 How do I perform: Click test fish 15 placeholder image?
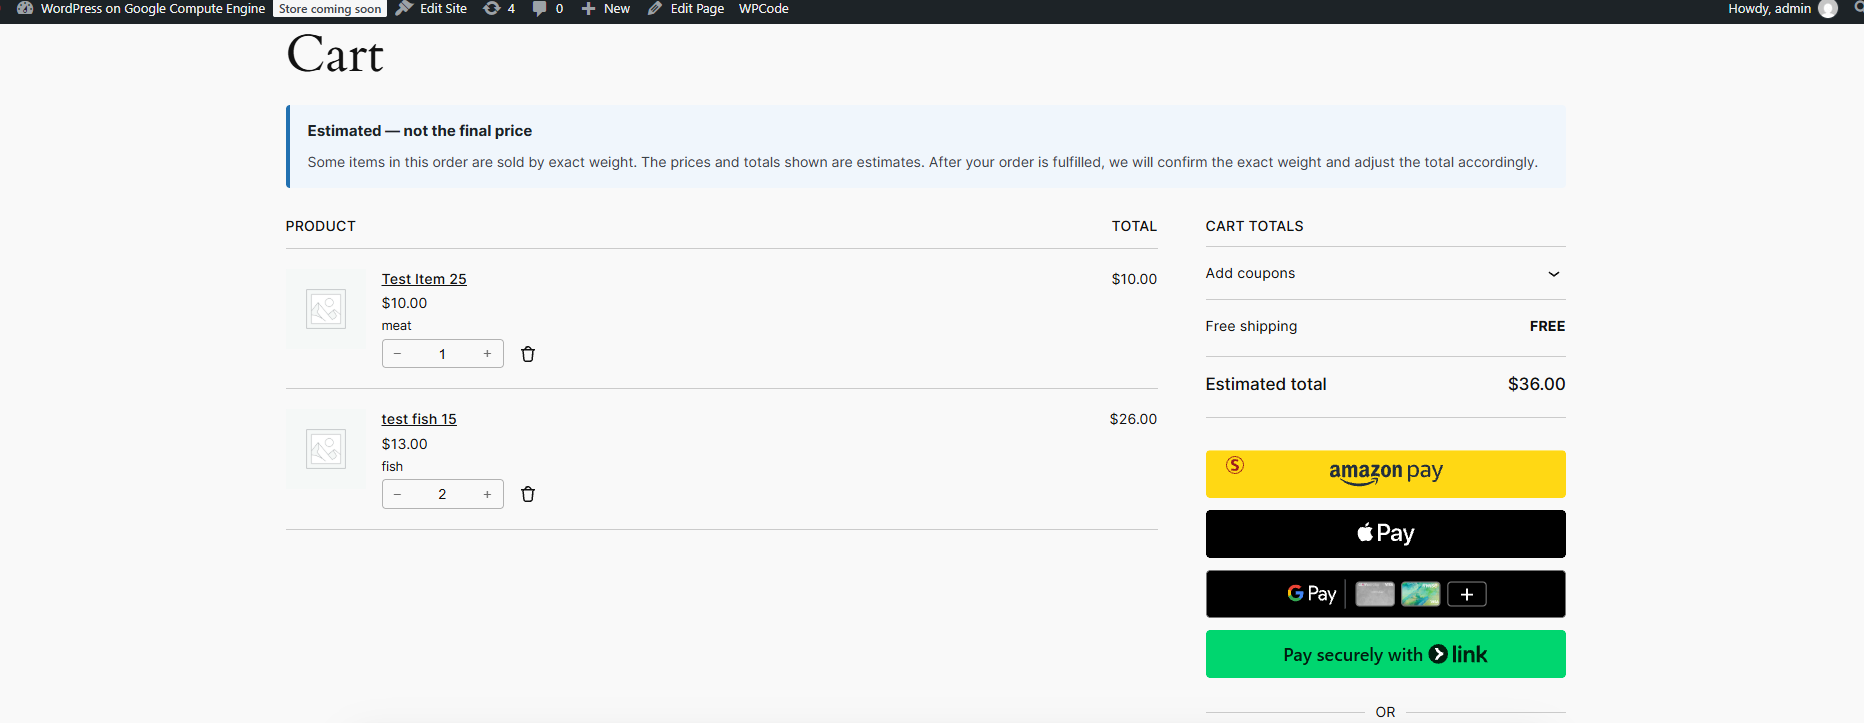(326, 448)
